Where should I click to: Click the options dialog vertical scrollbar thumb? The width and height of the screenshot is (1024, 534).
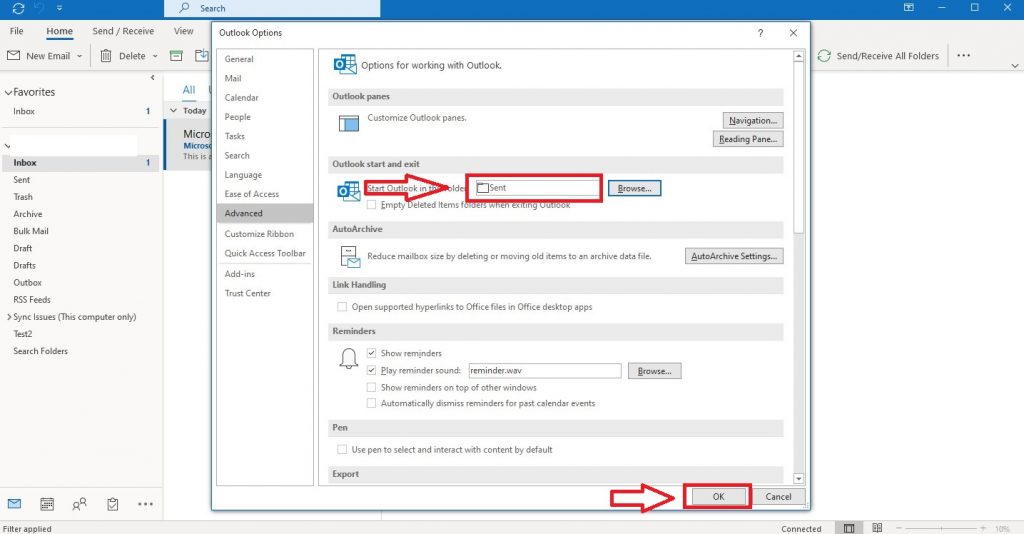[798, 148]
